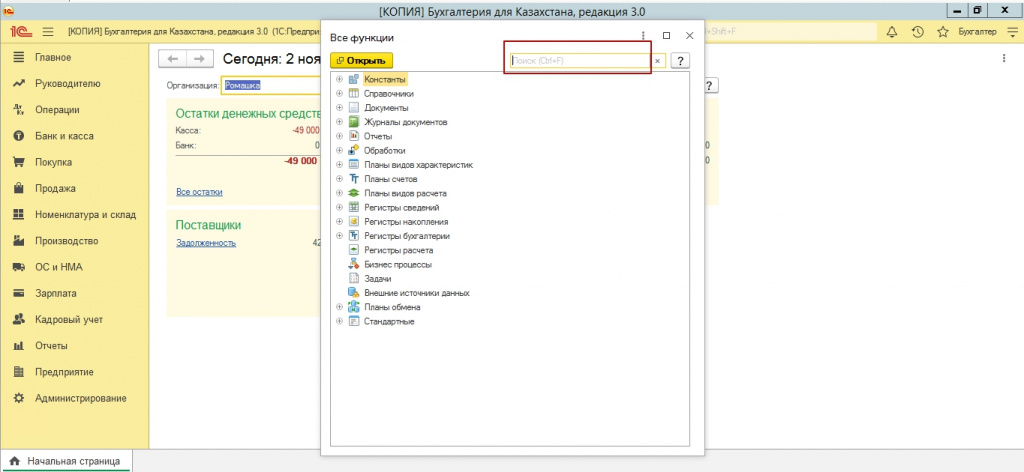Select Константы row in tree
This screenshot has width=1024, height=472.
coord(385,79)
